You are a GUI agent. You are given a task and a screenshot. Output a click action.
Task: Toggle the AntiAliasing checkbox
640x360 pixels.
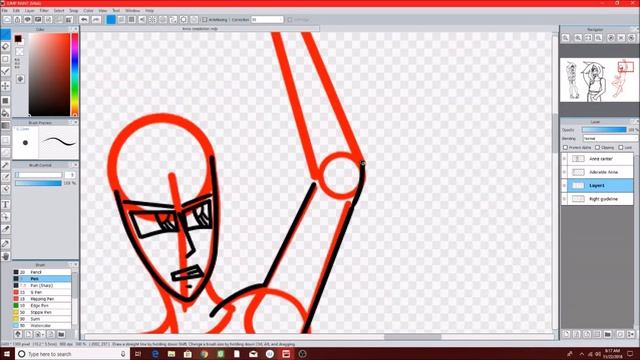click(205, 20)
